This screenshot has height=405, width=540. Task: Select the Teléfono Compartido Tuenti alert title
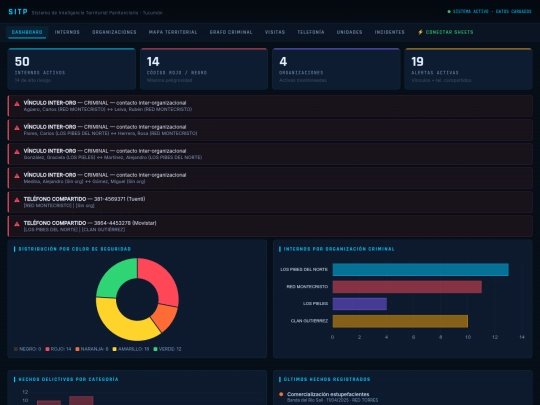click(84, 199)
